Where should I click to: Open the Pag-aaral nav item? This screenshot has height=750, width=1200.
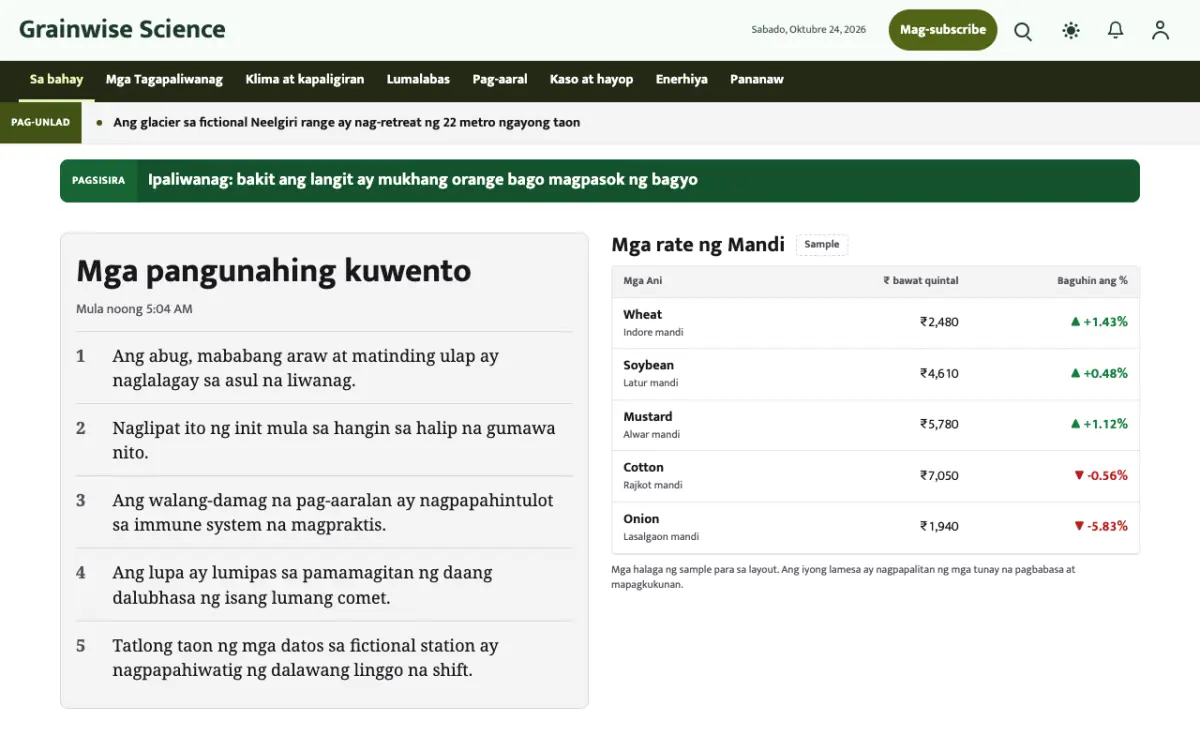pyautogui.click(x=500, y=80)
